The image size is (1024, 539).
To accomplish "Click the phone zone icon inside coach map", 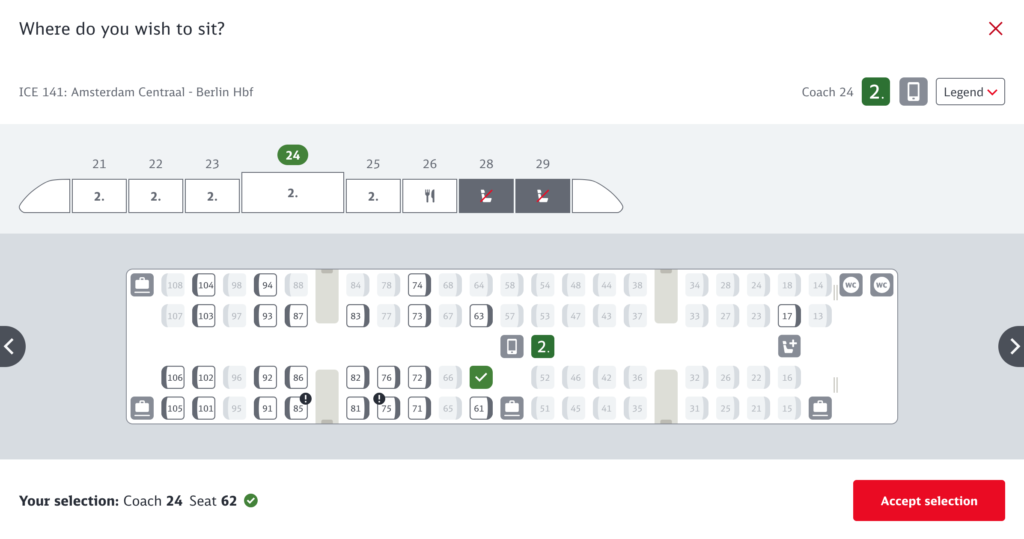I will (512, 346).
